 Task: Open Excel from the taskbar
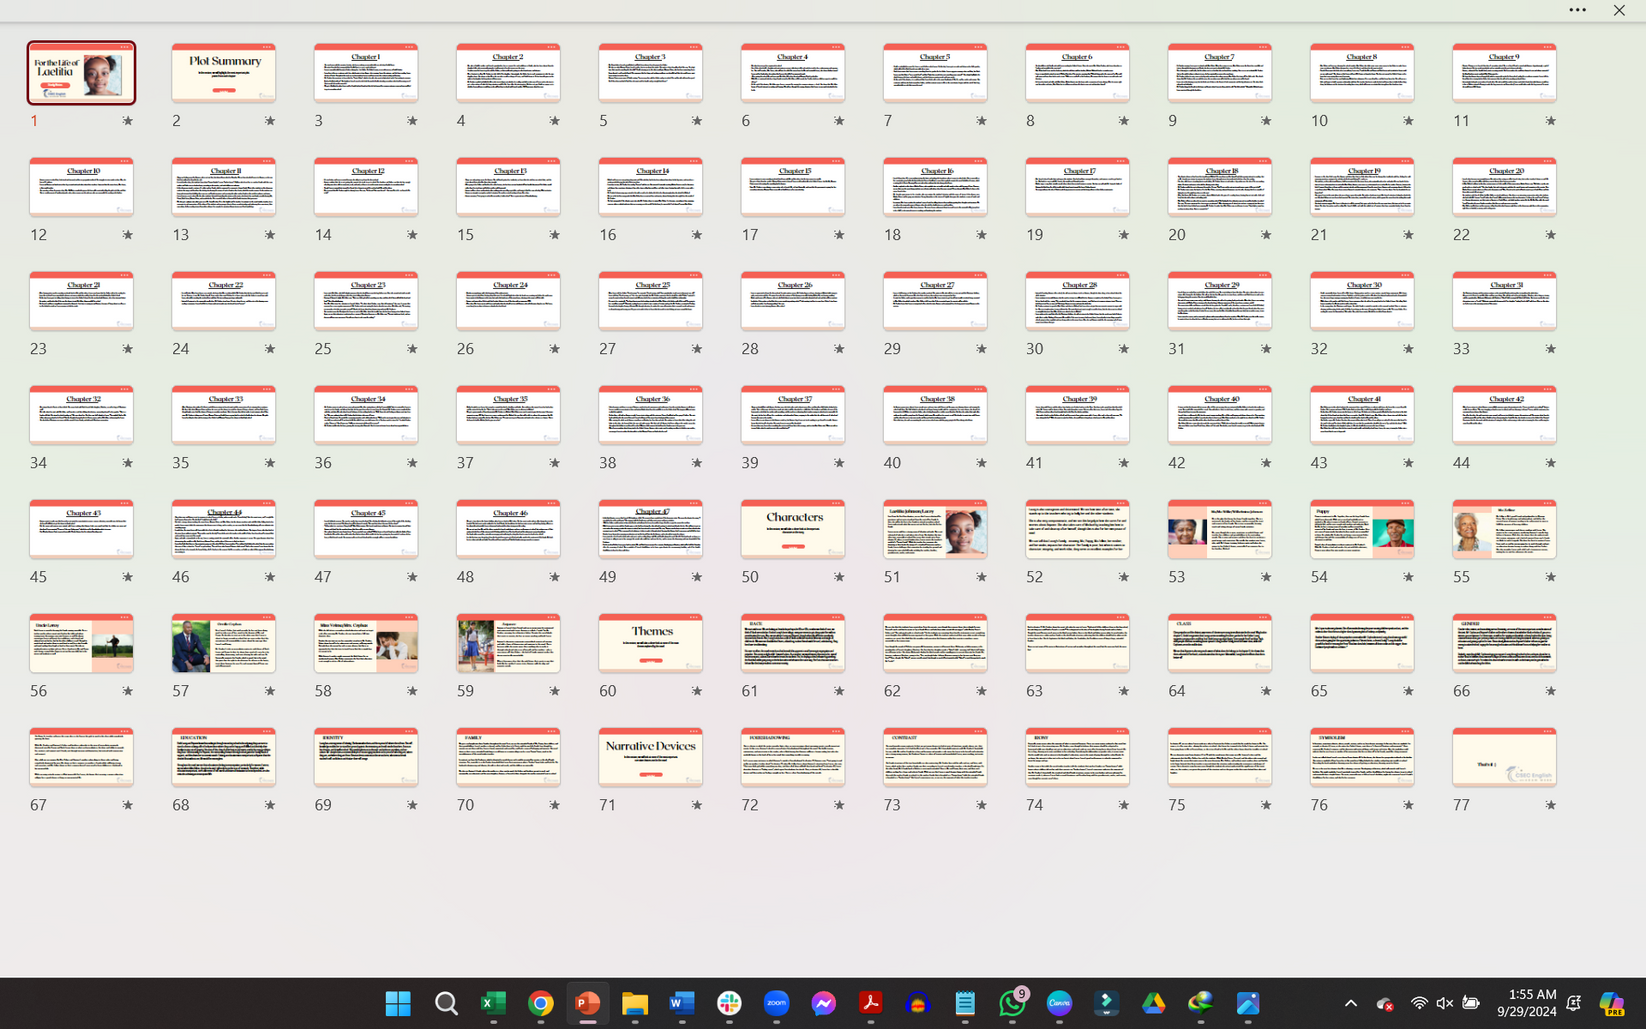493,1003
